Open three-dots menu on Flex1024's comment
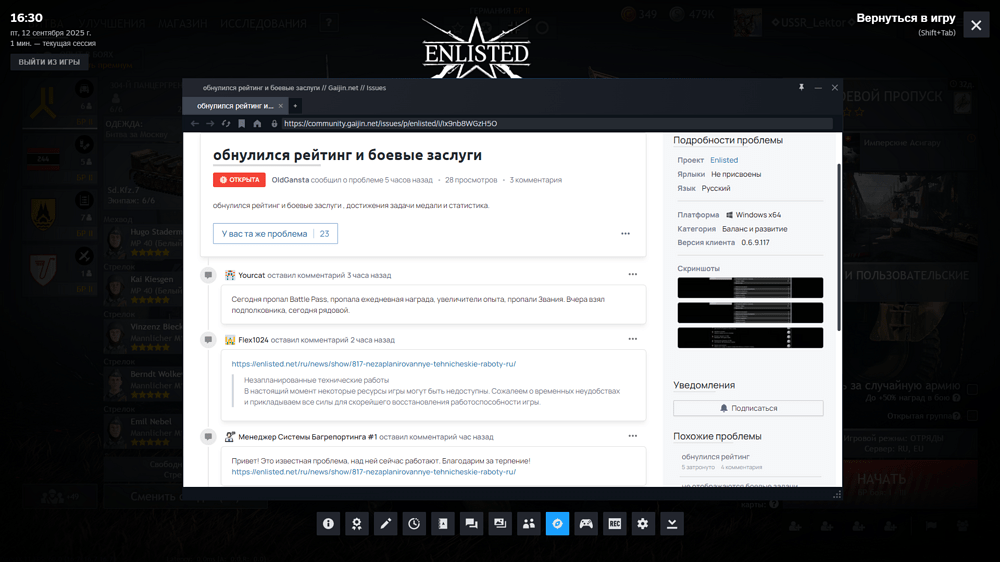This screenshot has height=562, width=1000. pyautogui.click(x=633, y=339)
